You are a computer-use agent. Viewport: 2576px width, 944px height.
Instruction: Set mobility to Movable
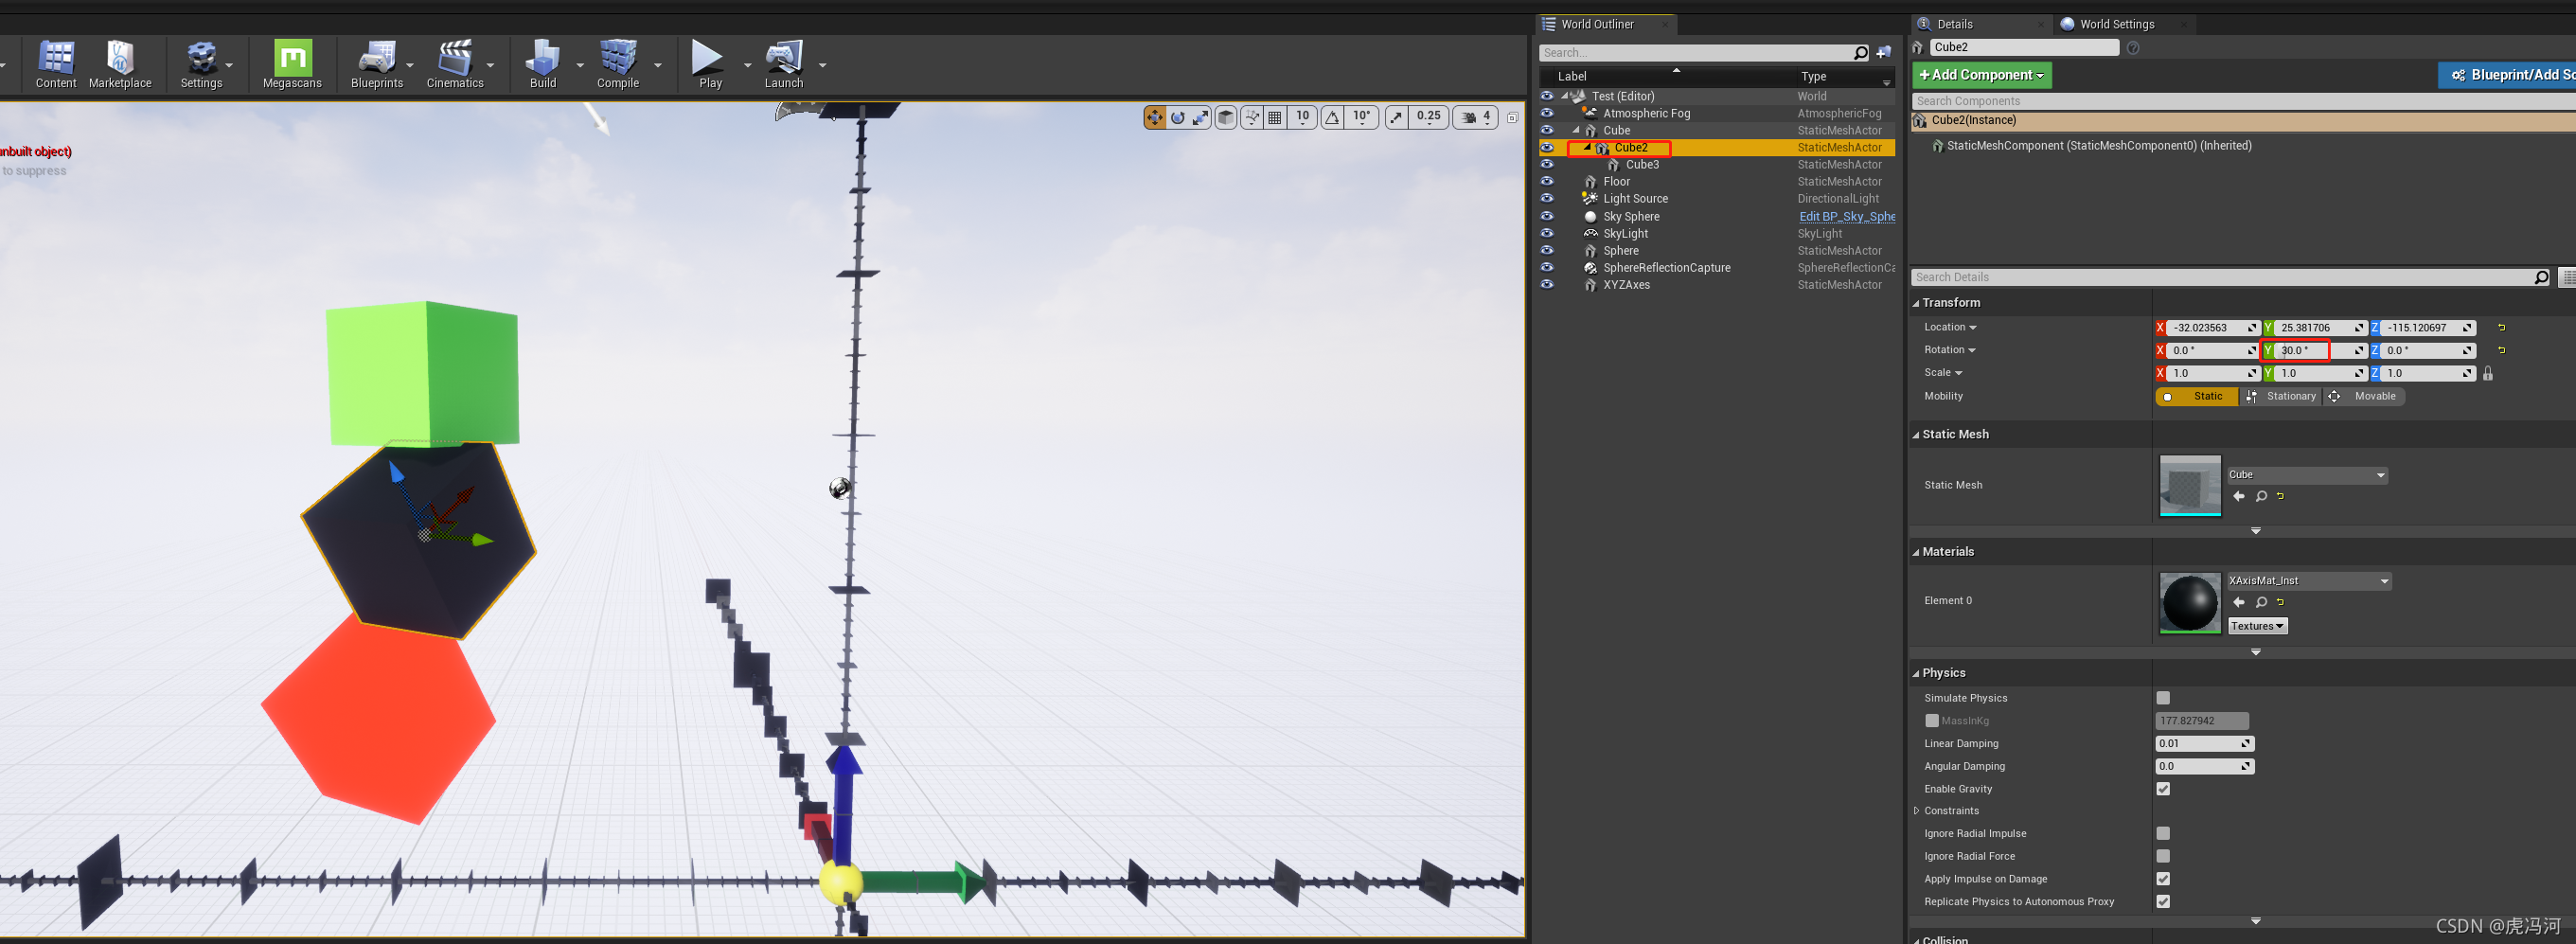pyautogui.click(x=2364, y=397)
